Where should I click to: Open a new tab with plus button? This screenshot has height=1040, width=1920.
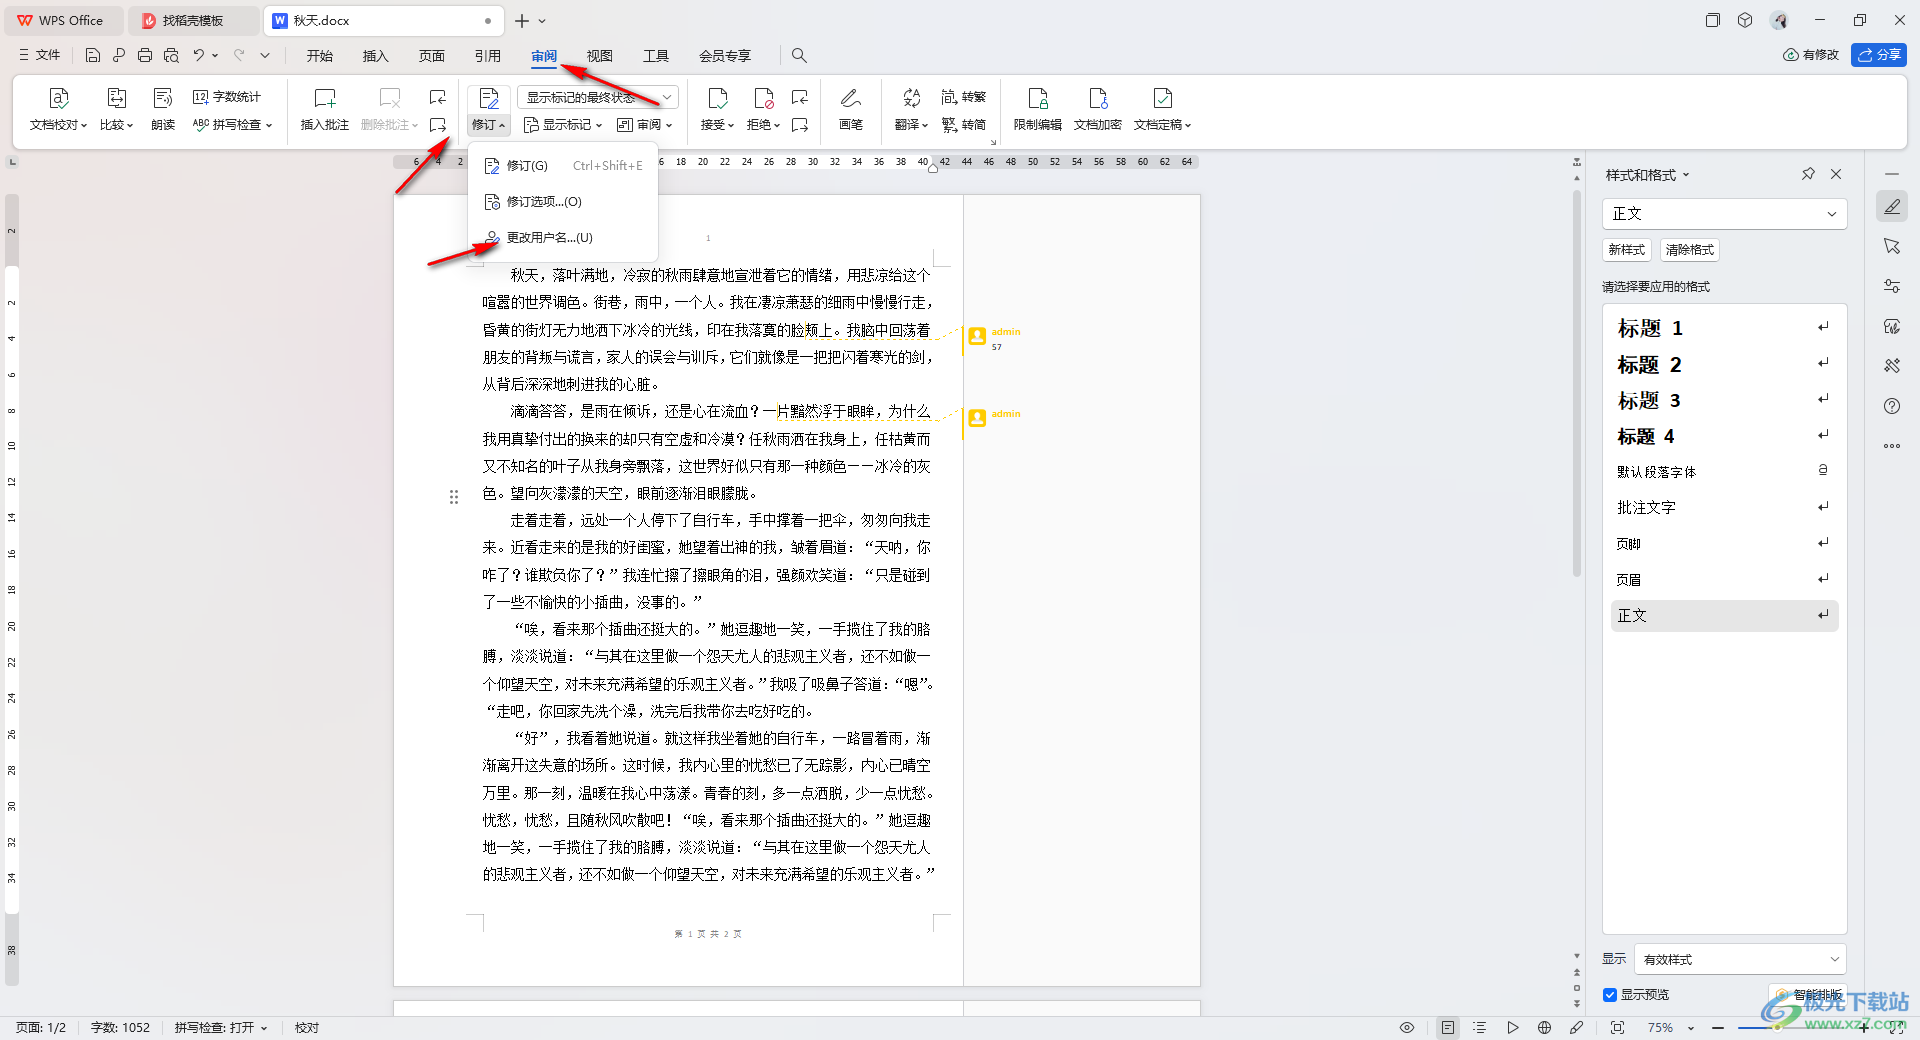point(521,20)
